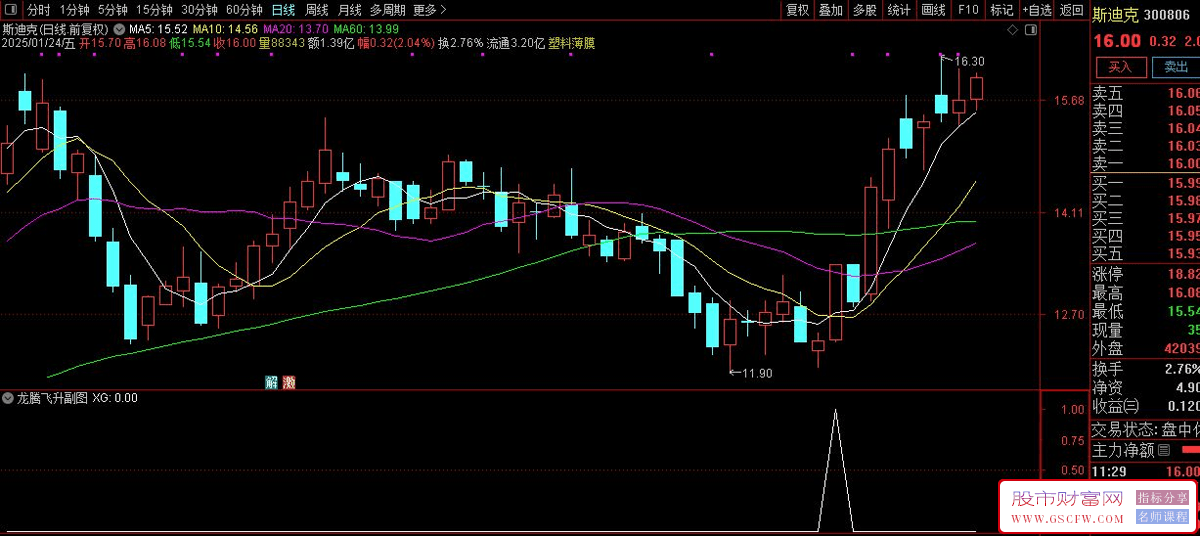Screen dimensions: 1200x536
Task: Expand the 斯迪克 main chart indicator dropdown
Action: tap(121, 29)
